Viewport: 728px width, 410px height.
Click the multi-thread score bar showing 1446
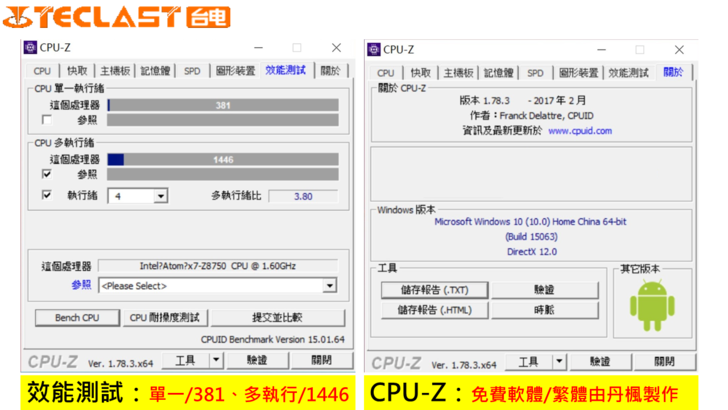[222, 158]
